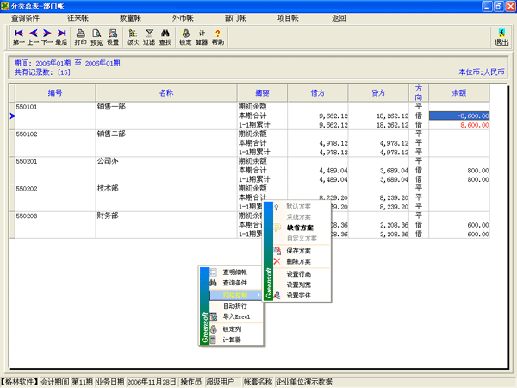
Task: Click the 方向 column header
Action: pos(419,93)
